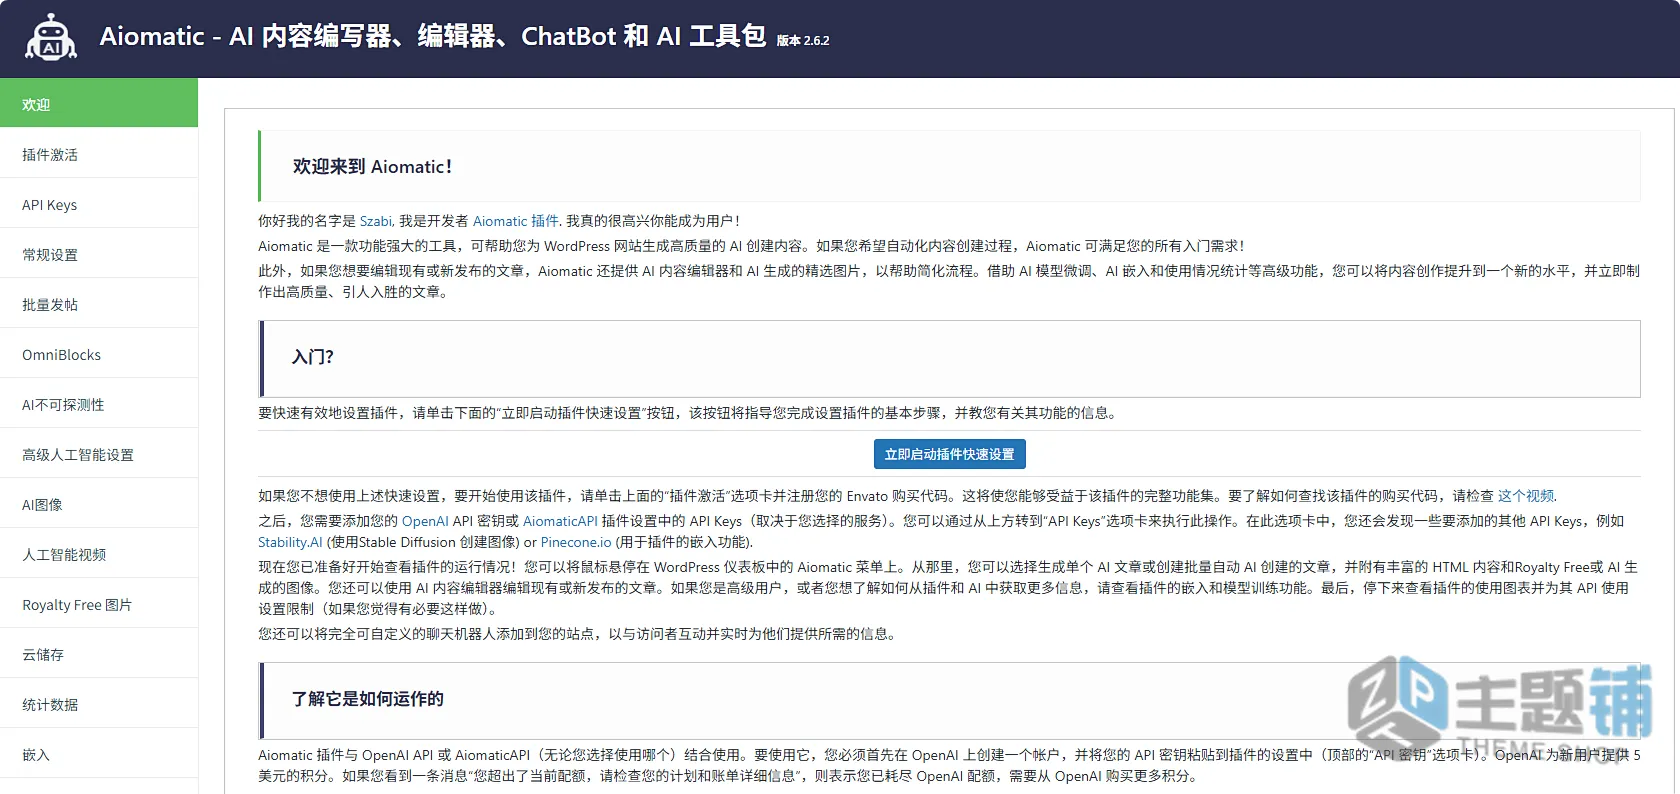Go to the 云储存 tab
1680x794 pixels.
[99, 654]
